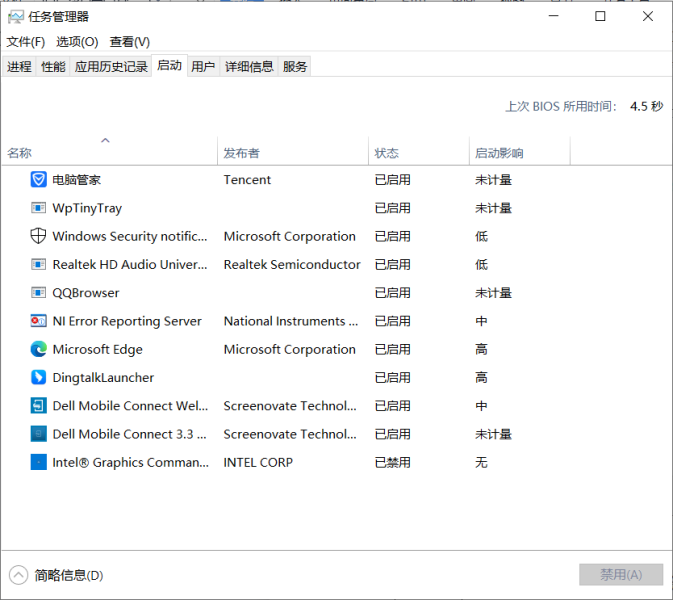Click the WpTinyTray app icon

coord(38,208)
